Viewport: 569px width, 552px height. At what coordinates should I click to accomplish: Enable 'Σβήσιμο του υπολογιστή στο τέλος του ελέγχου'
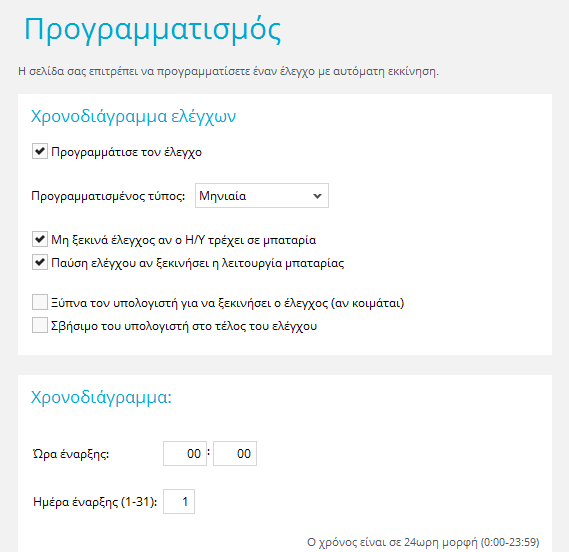40,325
